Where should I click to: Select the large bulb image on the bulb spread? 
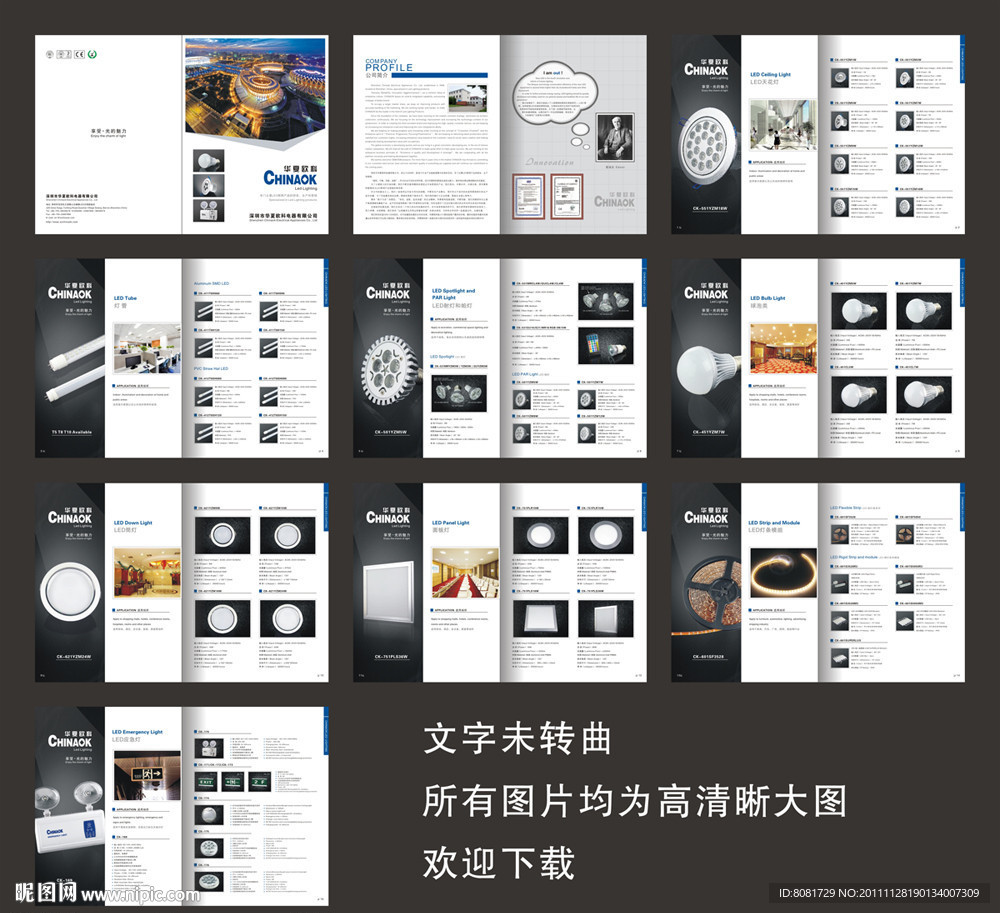pos(707,368)
